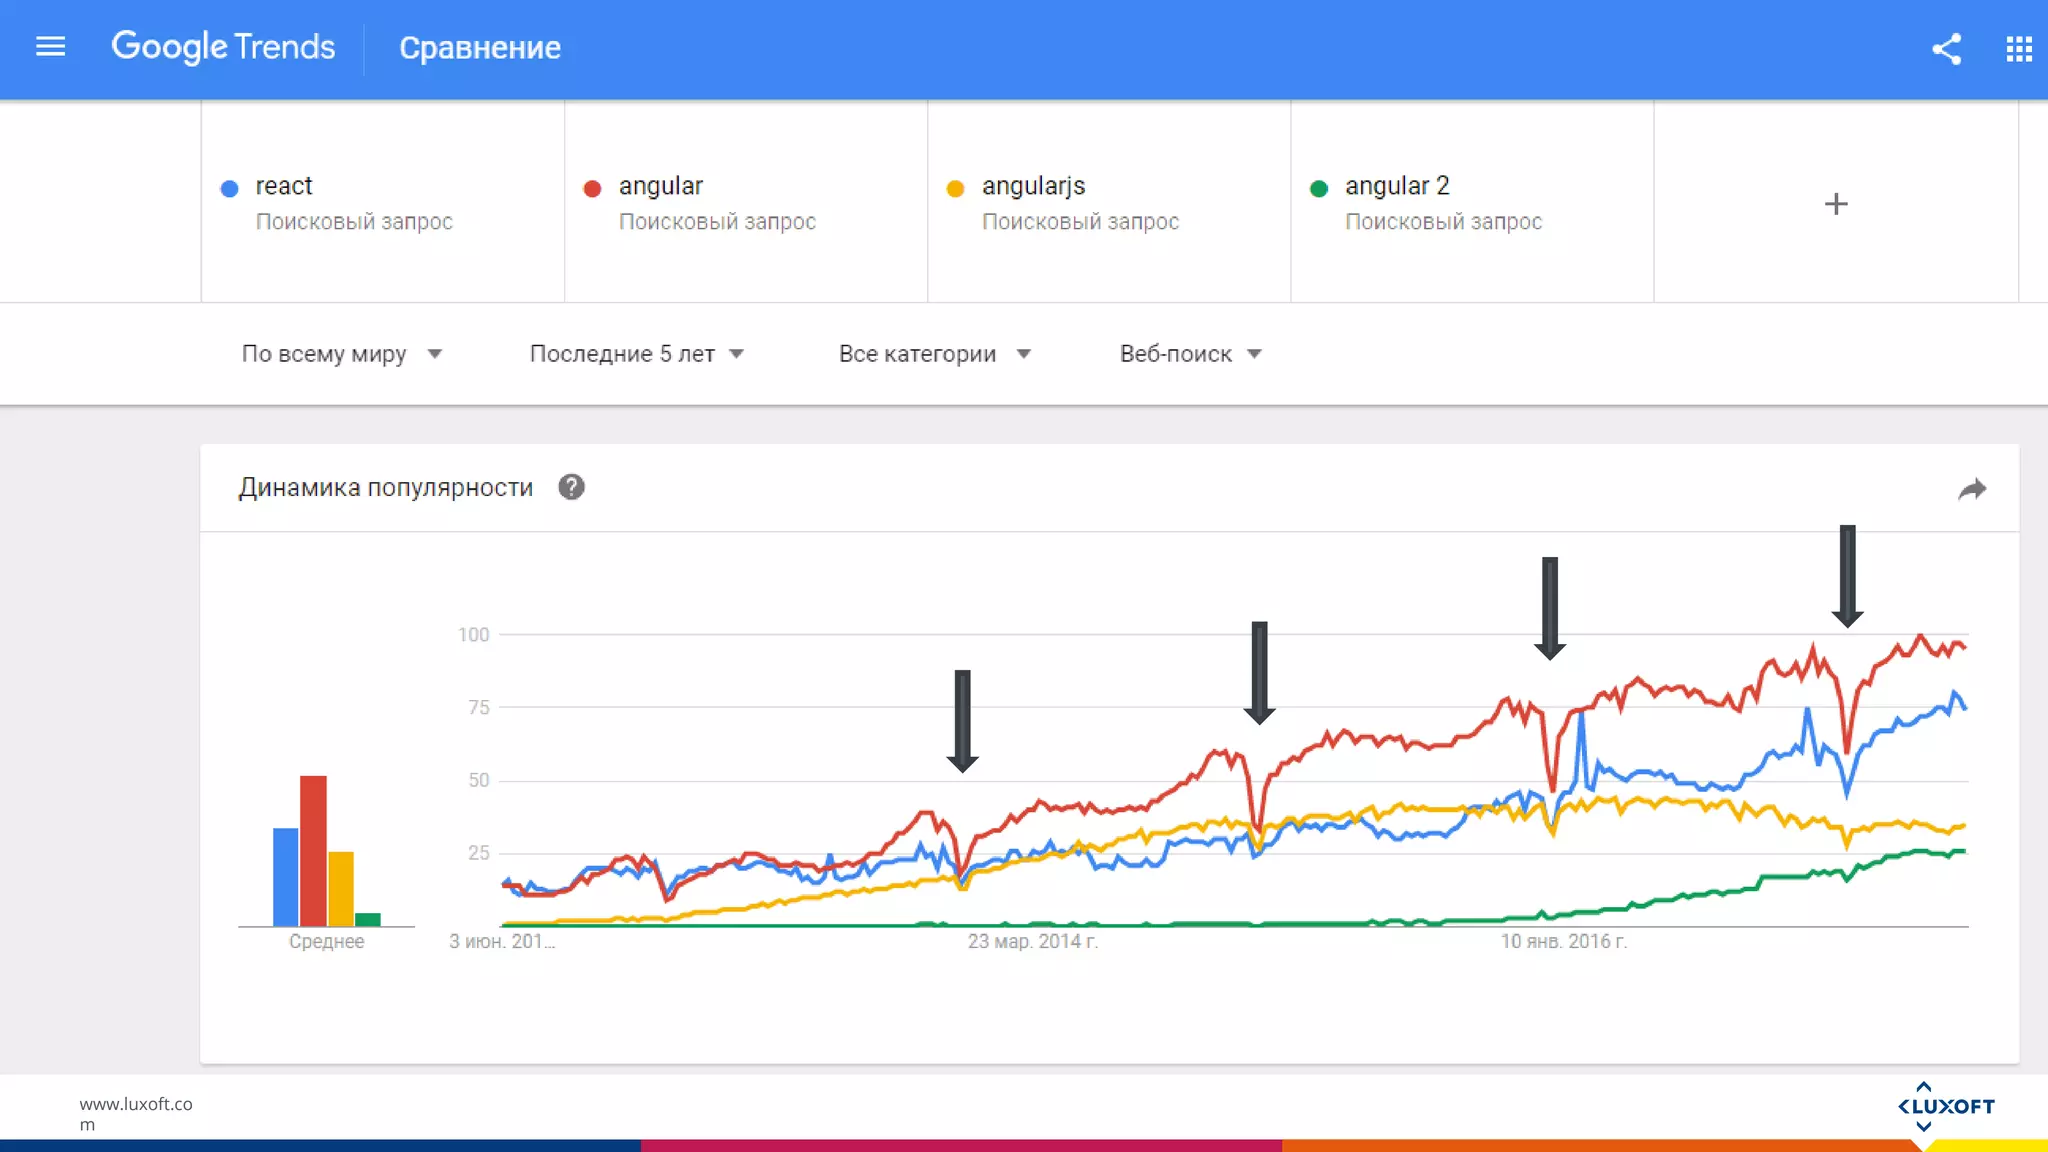Select the 'angularjs' search term card
The height and width of the screenshot is (1152, 2048).
1109,202
